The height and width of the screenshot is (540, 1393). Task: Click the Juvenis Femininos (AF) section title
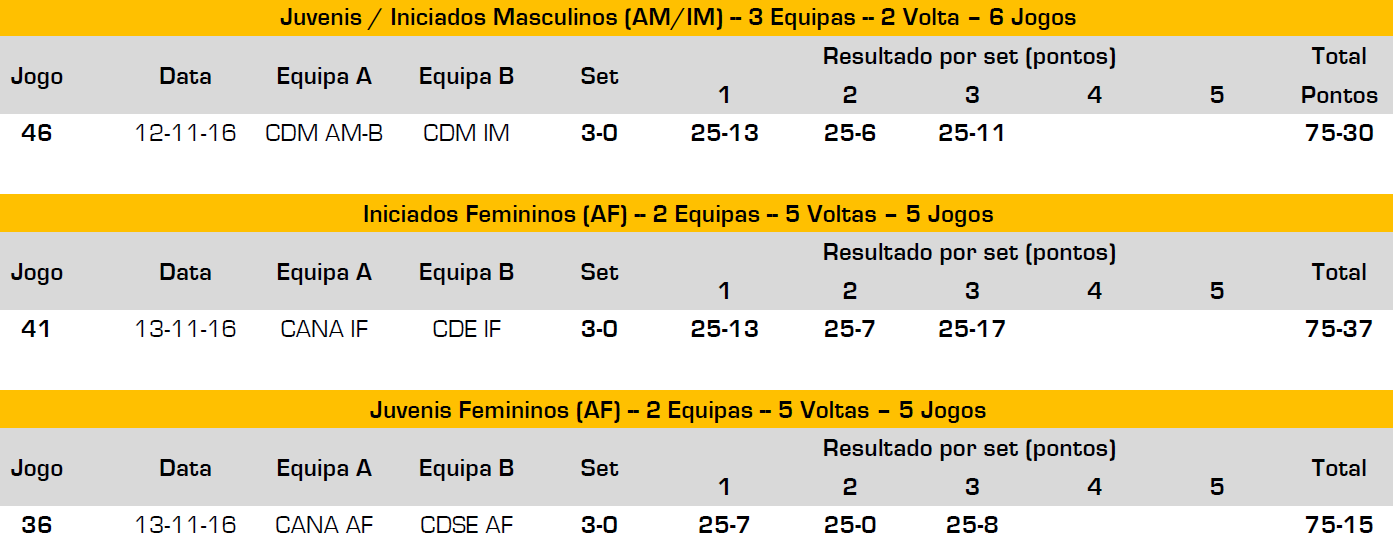677,410
